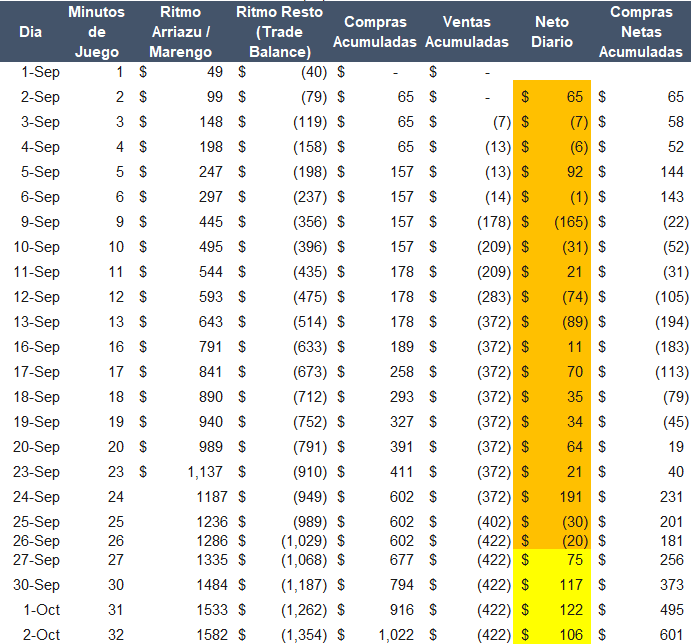The height and width of the screenshot is (644, 691).
Task: Select the 'Compras Netas Acumuladas' header
Action: 641,32
